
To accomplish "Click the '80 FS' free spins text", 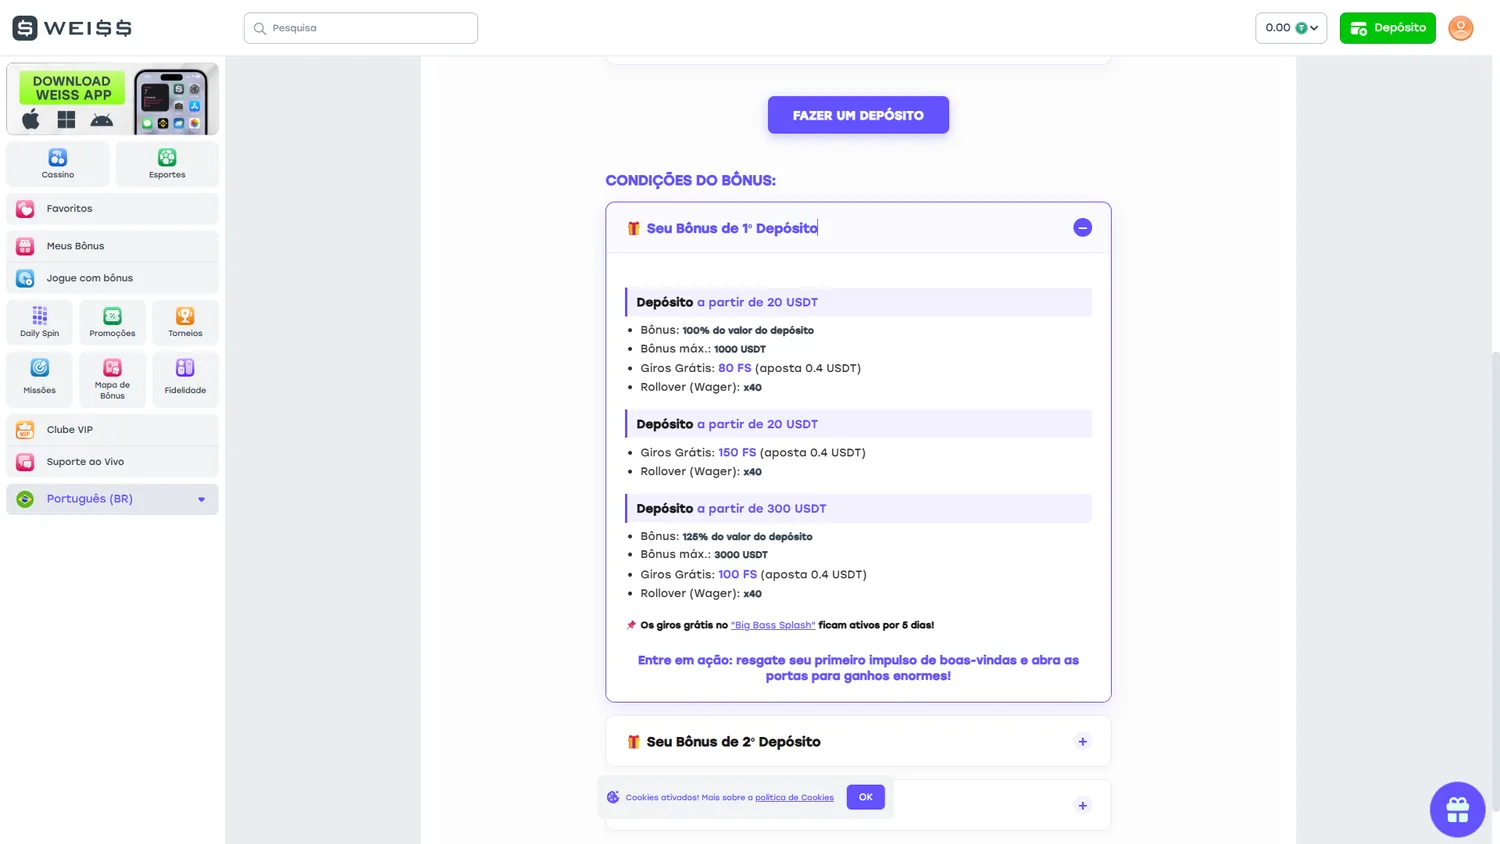I will pos(734,368).
